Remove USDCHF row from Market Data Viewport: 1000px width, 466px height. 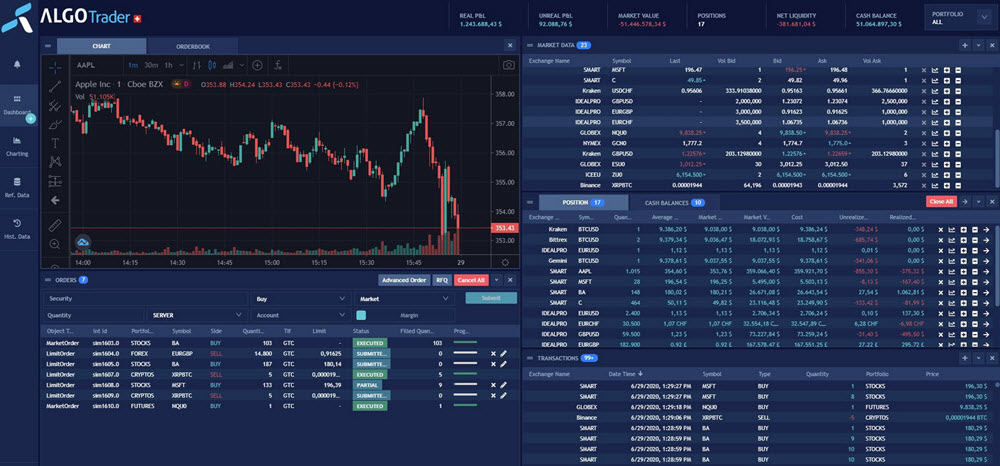(923, 91)
